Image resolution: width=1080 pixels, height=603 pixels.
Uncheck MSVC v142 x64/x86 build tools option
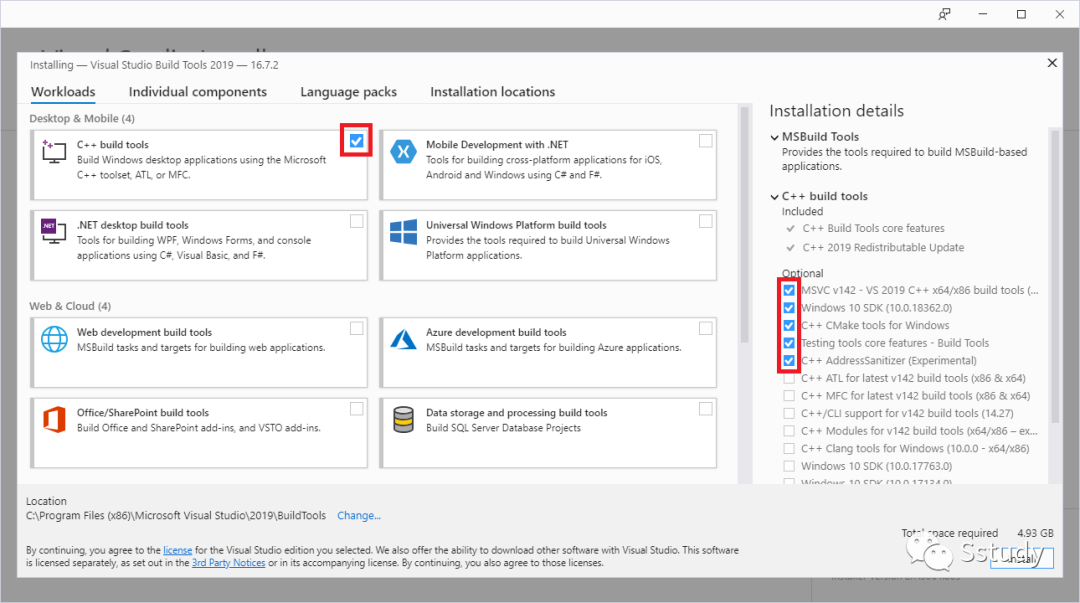[789, 290]
